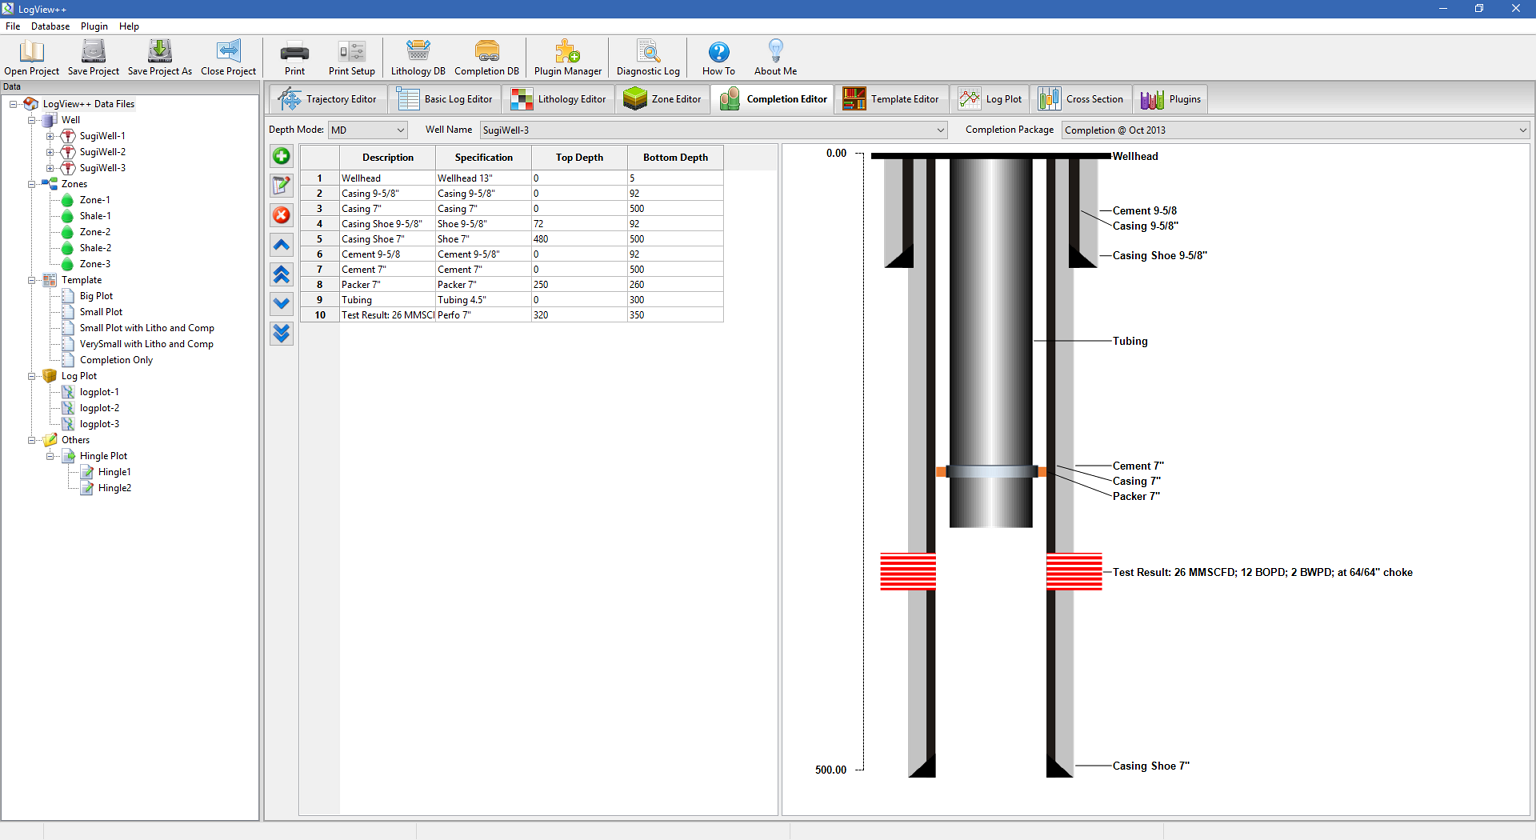The width and height of the screenshot is (1536, 840).
Task: Open the Database menu
Action: pyautogui.click(x=50, y=27)
